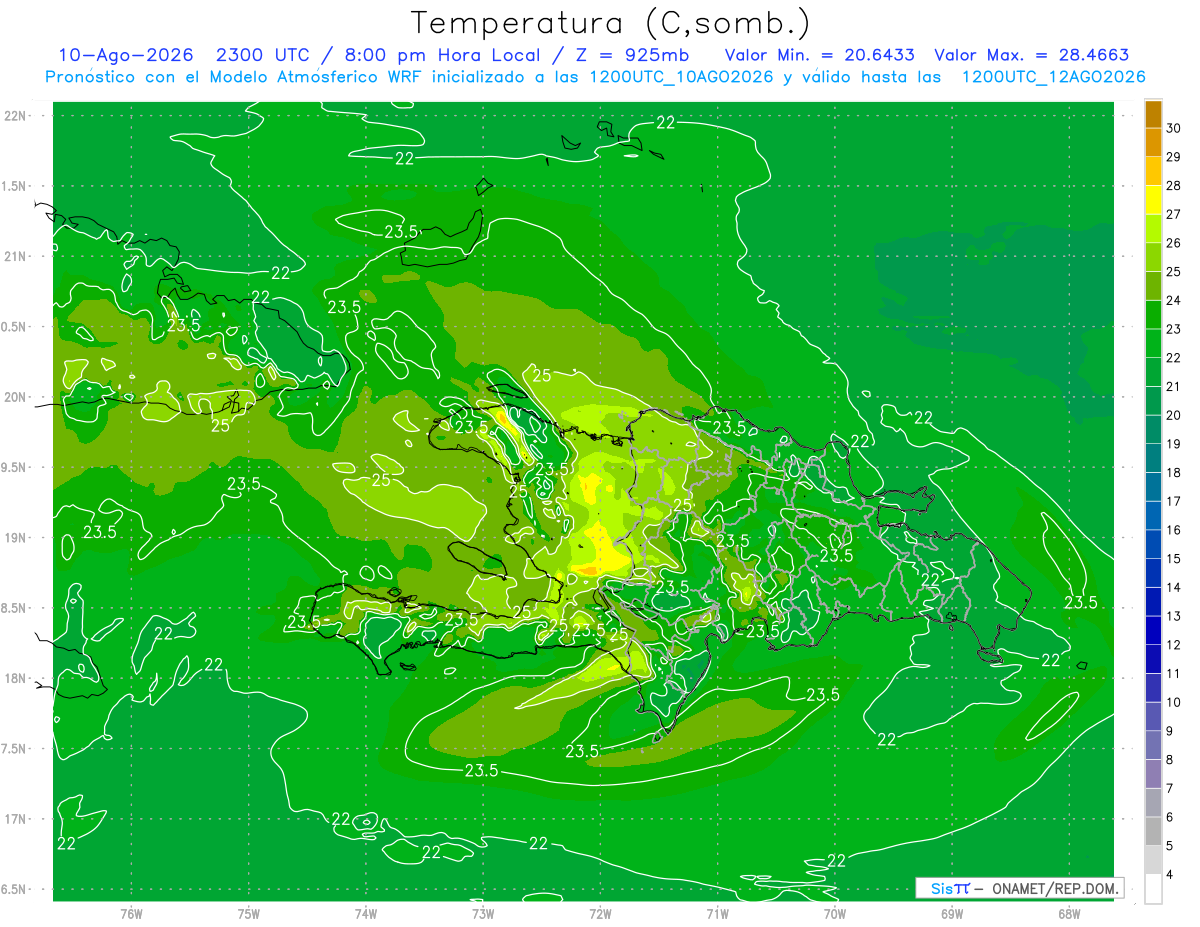Select the date text "10-Ago-2026"
The width and height of the screenshot is (1200, 927).
125,56
